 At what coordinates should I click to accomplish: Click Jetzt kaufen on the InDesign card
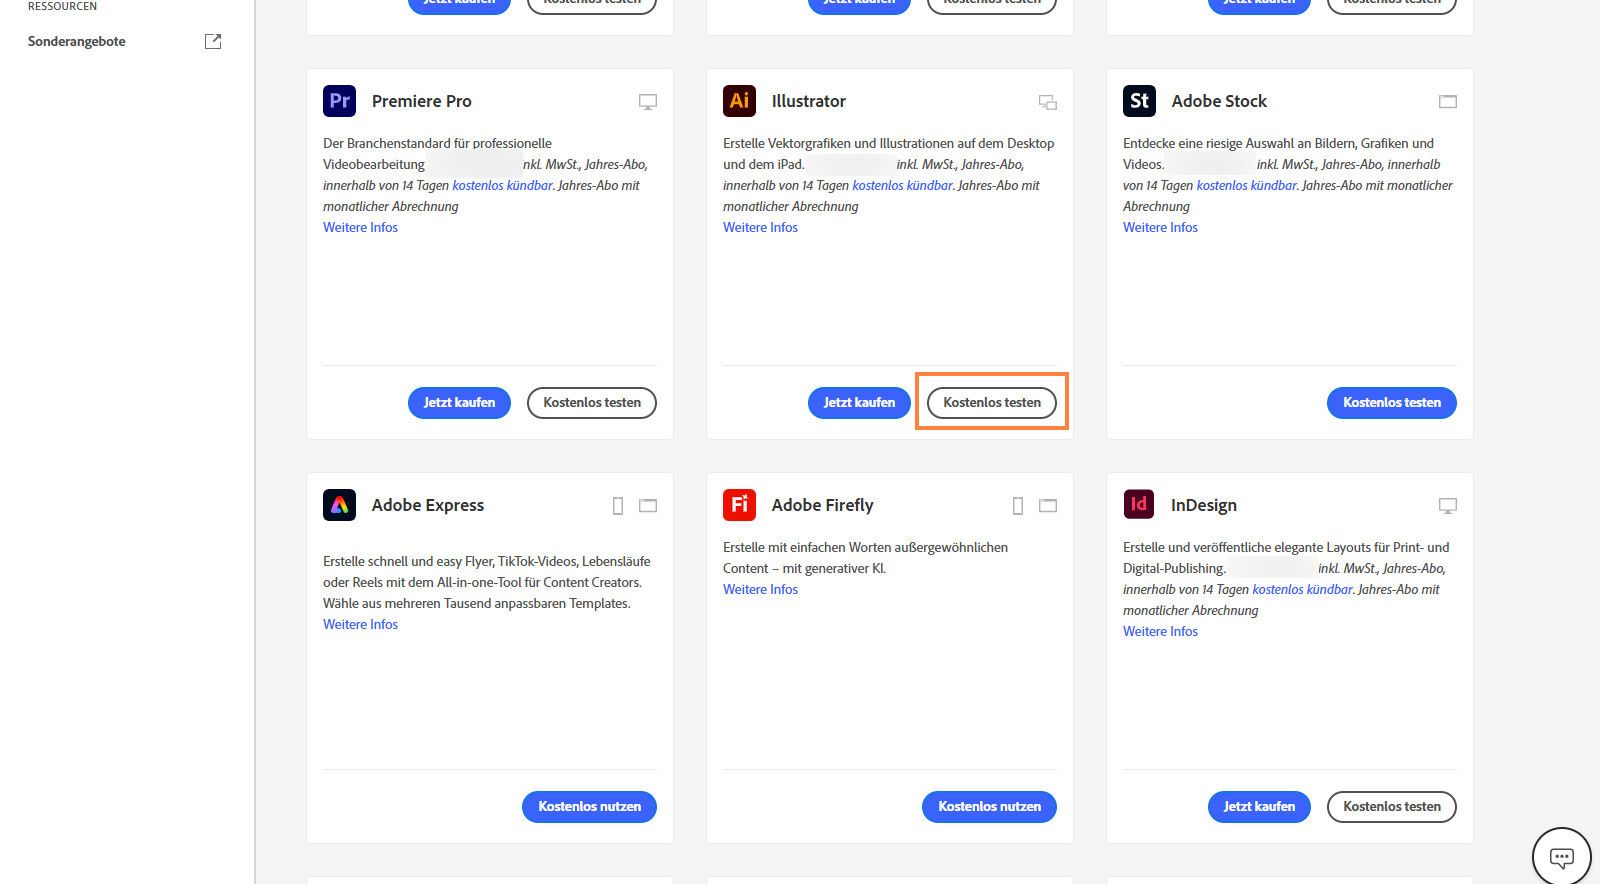(1259, 806)
